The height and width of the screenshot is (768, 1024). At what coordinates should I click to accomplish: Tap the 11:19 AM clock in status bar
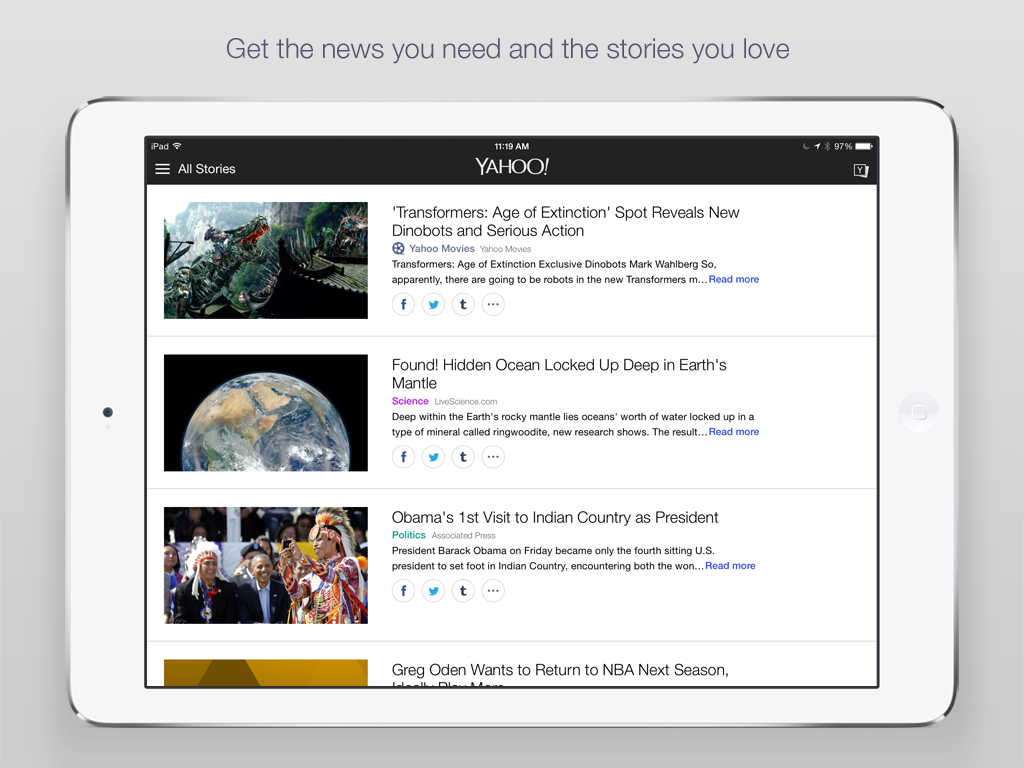pos(511,146)
